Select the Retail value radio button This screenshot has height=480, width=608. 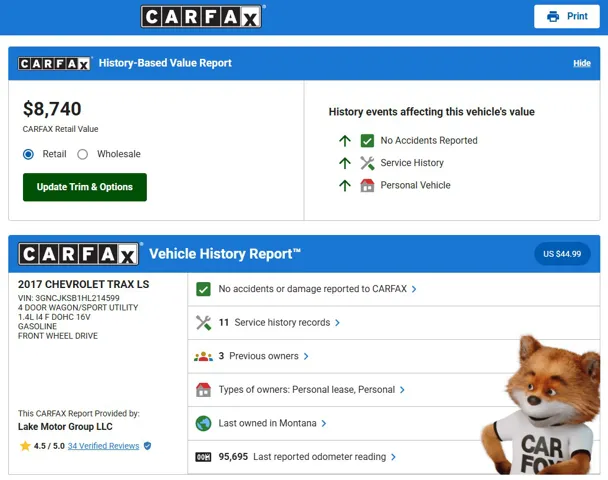pyautogui.click(x=29, y=154)
